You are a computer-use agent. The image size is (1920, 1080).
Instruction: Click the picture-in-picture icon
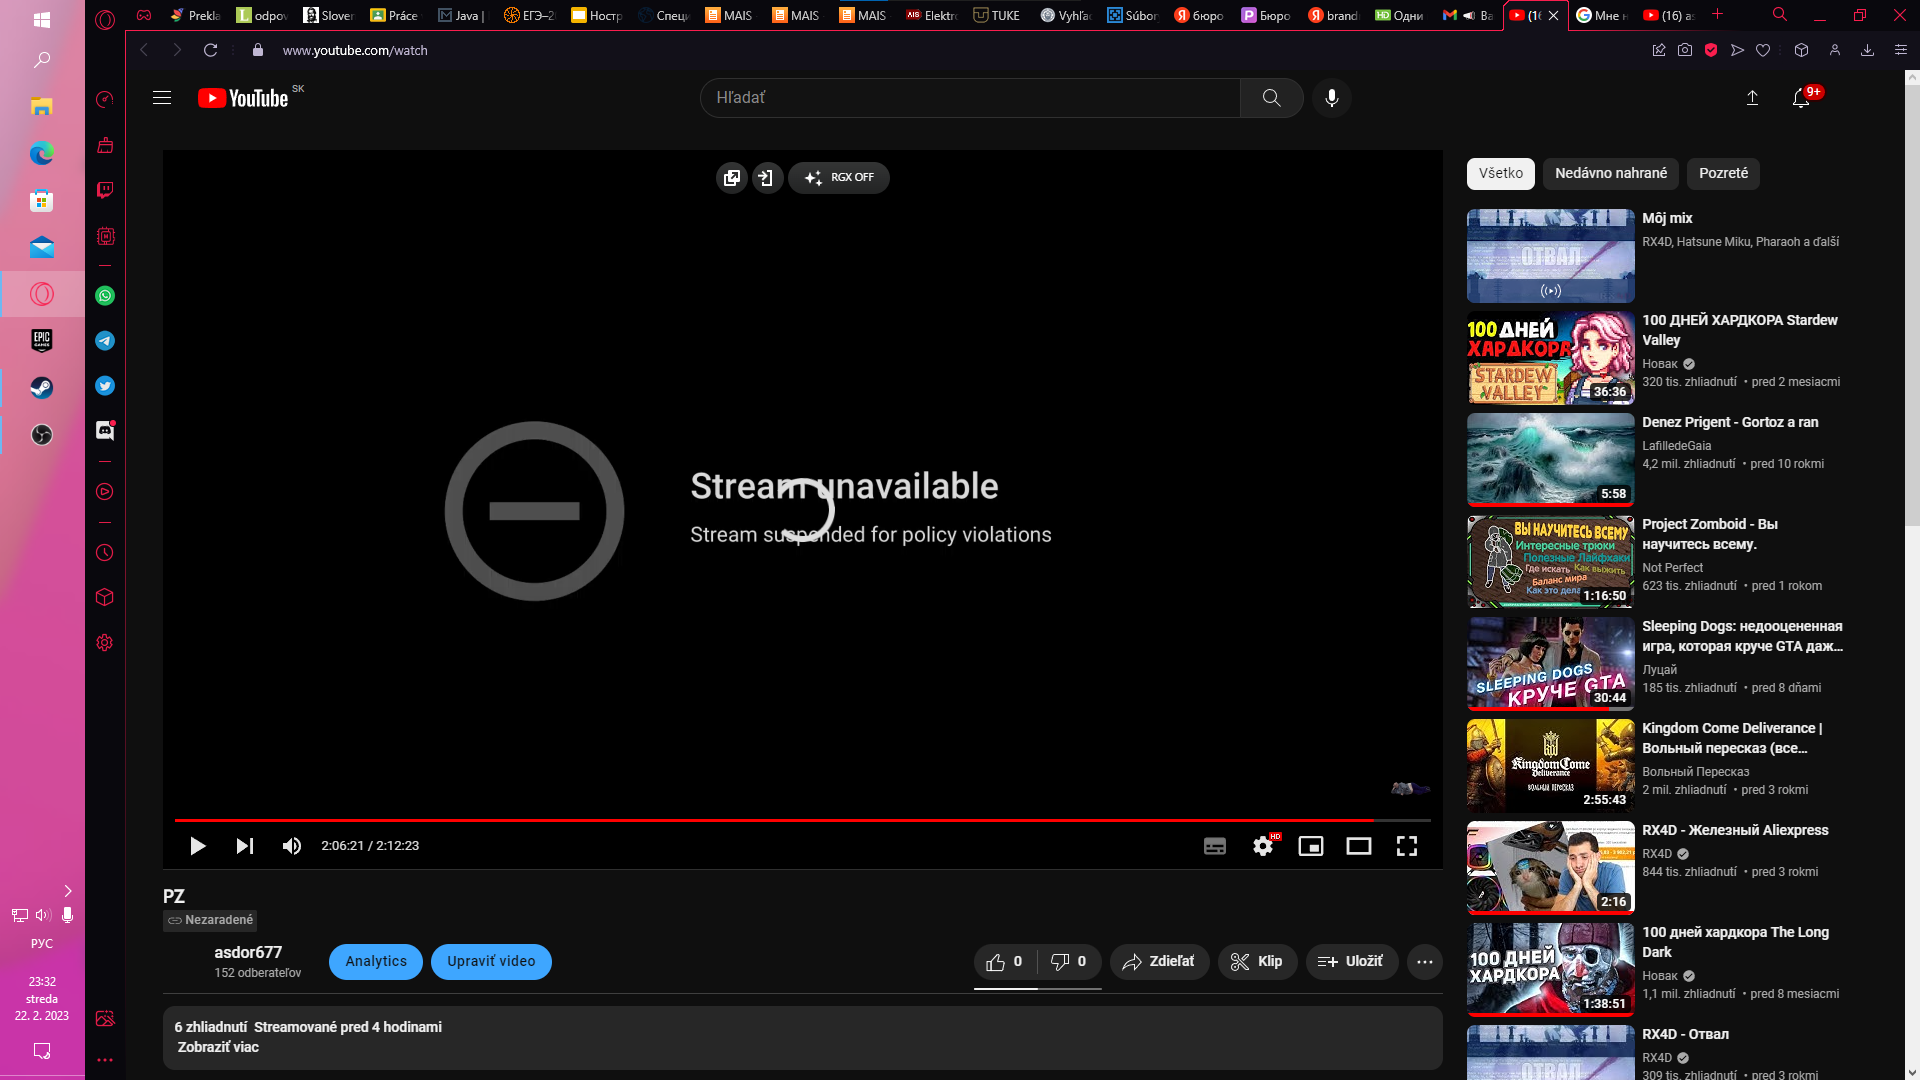1311,845
